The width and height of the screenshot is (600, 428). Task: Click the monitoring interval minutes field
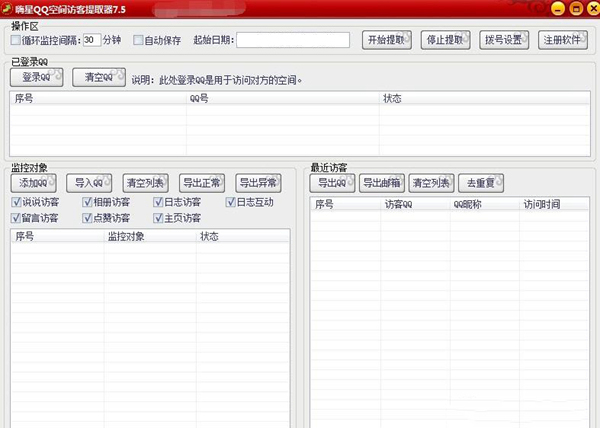[94, 40]
